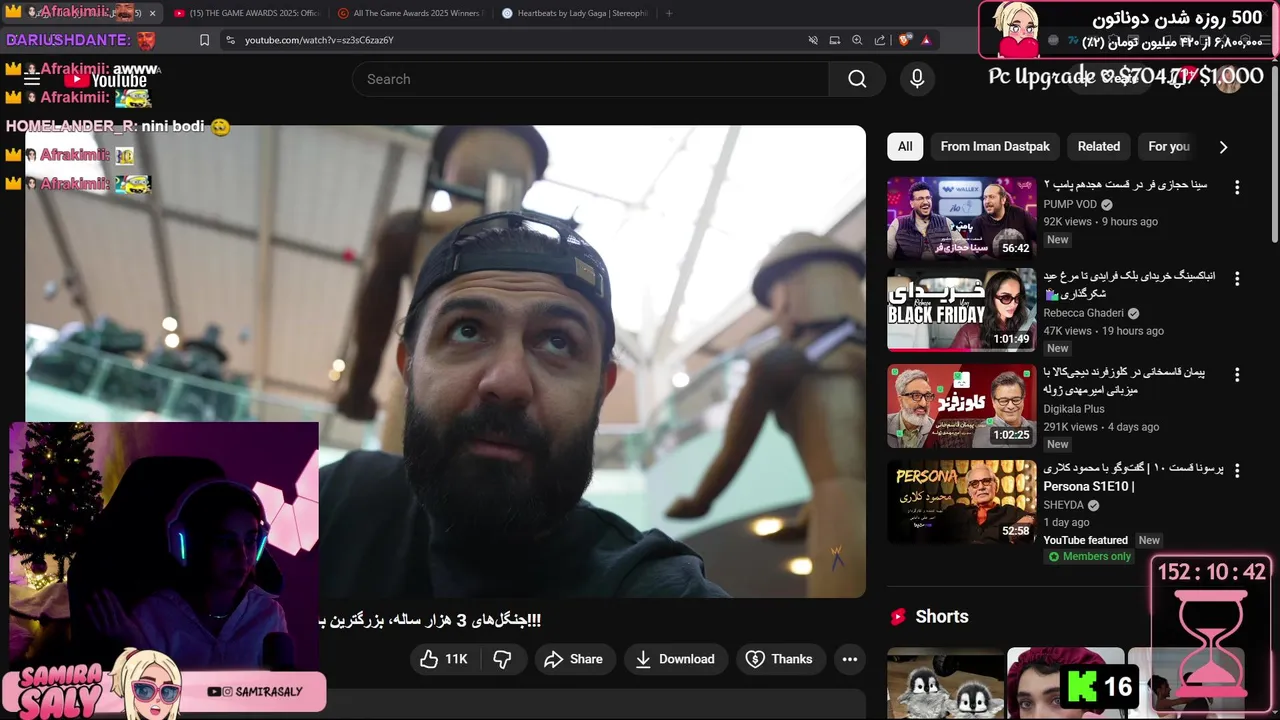Select the For you filter chip

[1169, 146]
